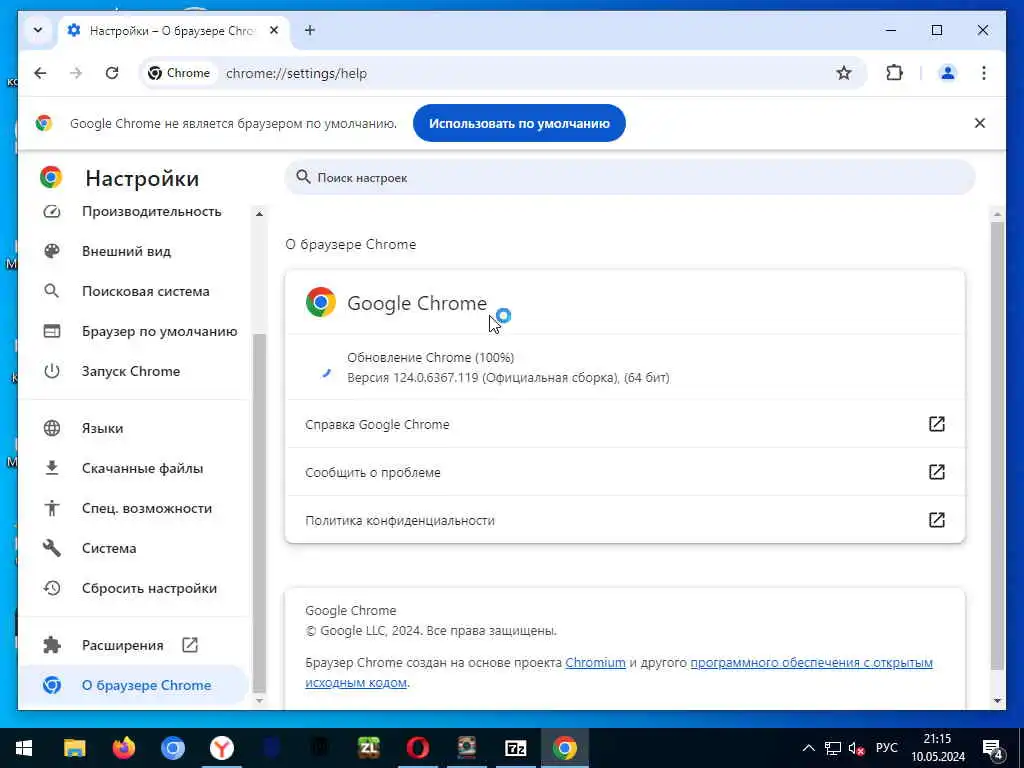Open Политика конфиденциальности row
Viewport: 1024px width, 768px height.
coord(625,520)
